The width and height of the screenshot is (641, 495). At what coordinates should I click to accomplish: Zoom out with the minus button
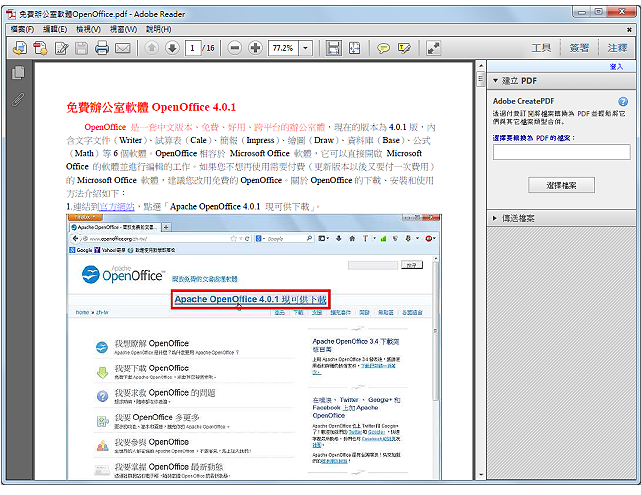pos(235,48)
